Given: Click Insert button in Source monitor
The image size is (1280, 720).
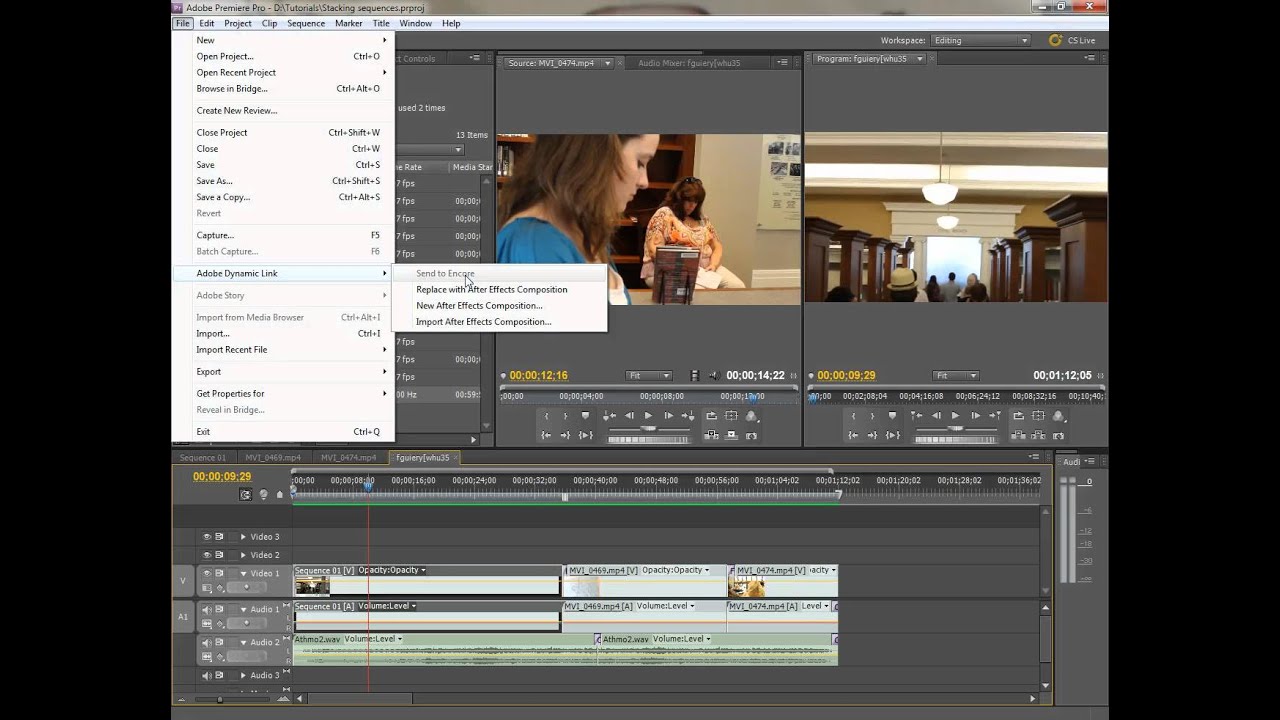Looking at the screenshot, I should (x=711, y=435).
